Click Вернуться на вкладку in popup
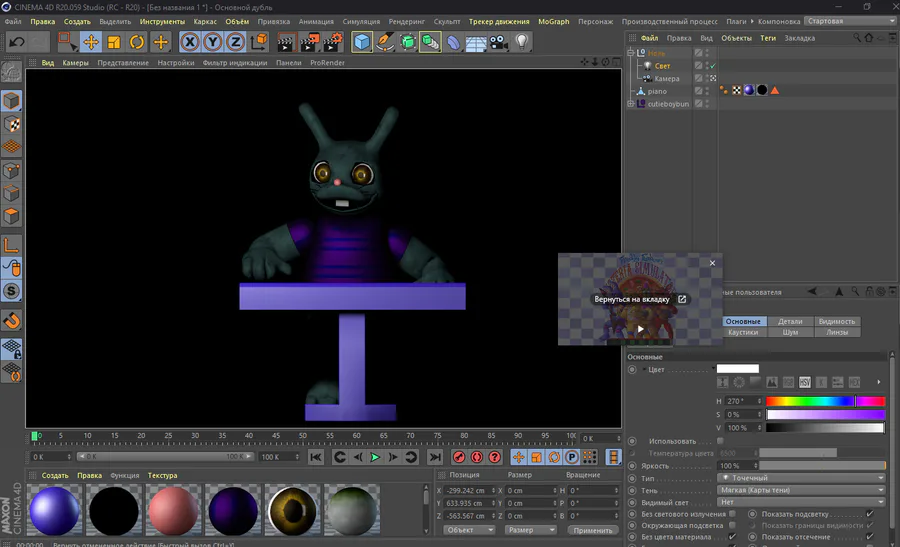The width and height of the screenshot is (900, 547). point(631,300)
